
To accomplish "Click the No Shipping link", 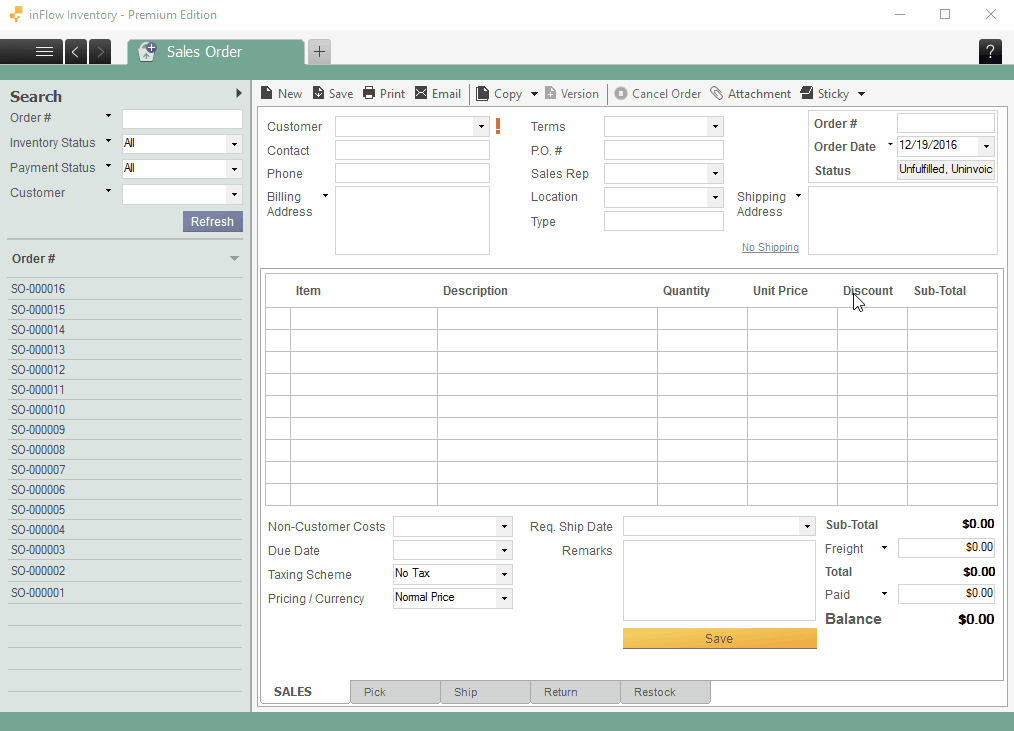I will tap(770, 247).
